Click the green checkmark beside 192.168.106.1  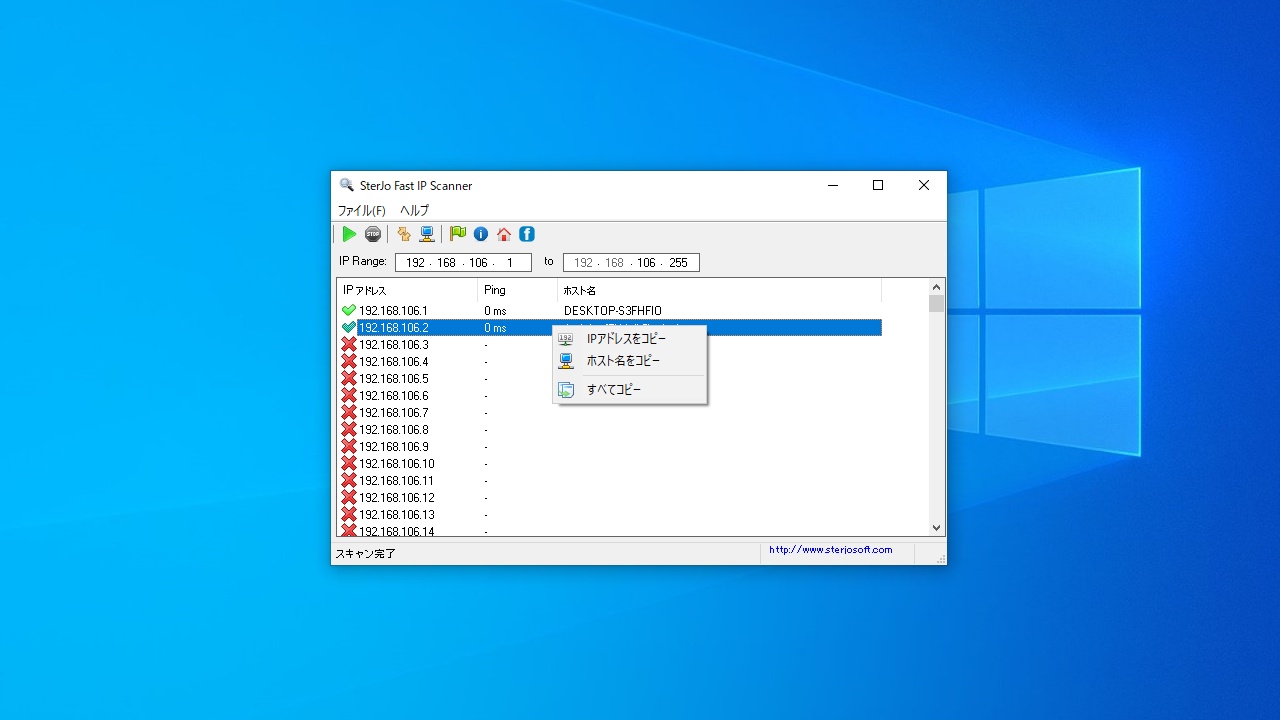click(349, 311)
